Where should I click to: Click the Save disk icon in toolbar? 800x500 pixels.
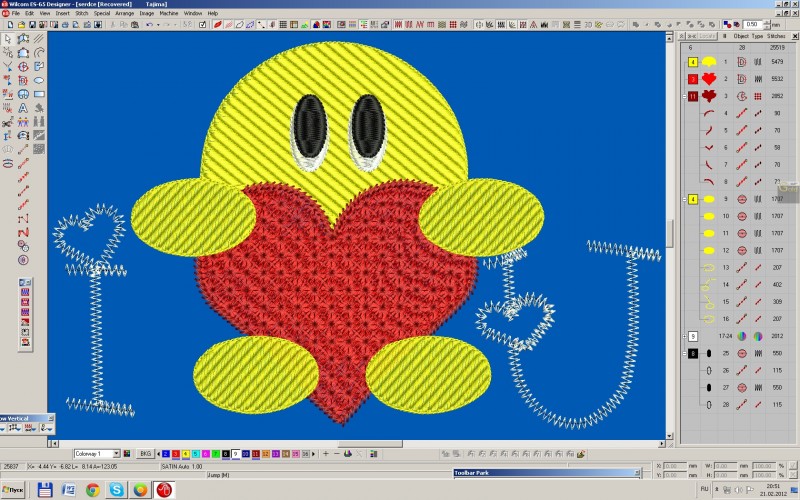32,24
